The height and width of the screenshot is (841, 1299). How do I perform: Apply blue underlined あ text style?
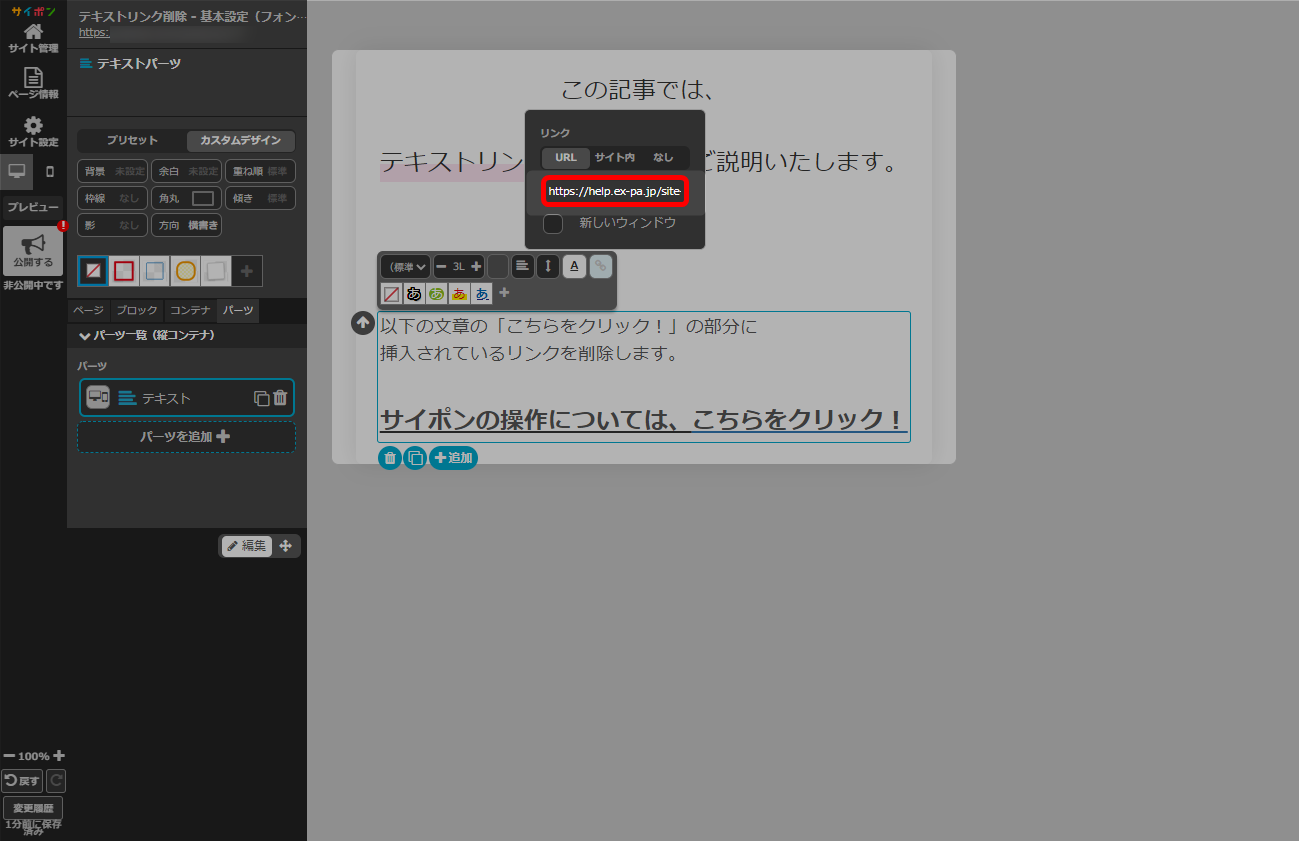482,294
